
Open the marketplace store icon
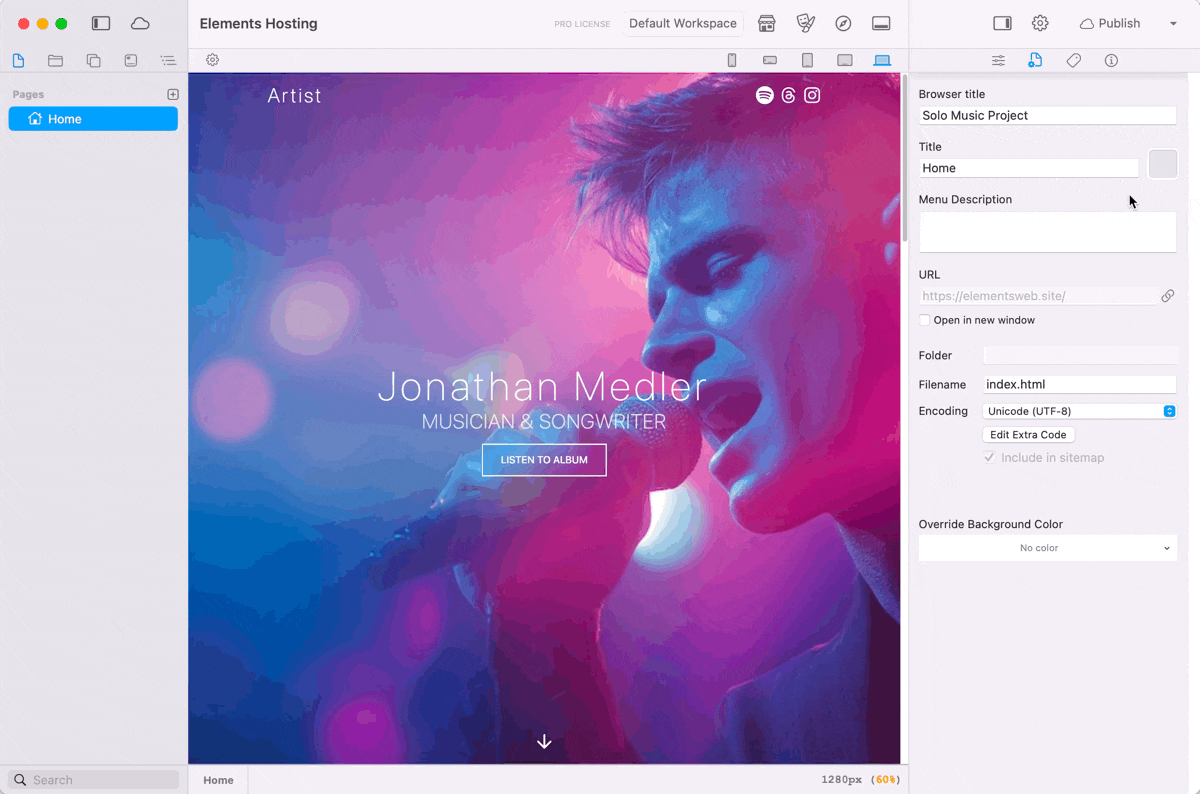[x=767, y=24]
